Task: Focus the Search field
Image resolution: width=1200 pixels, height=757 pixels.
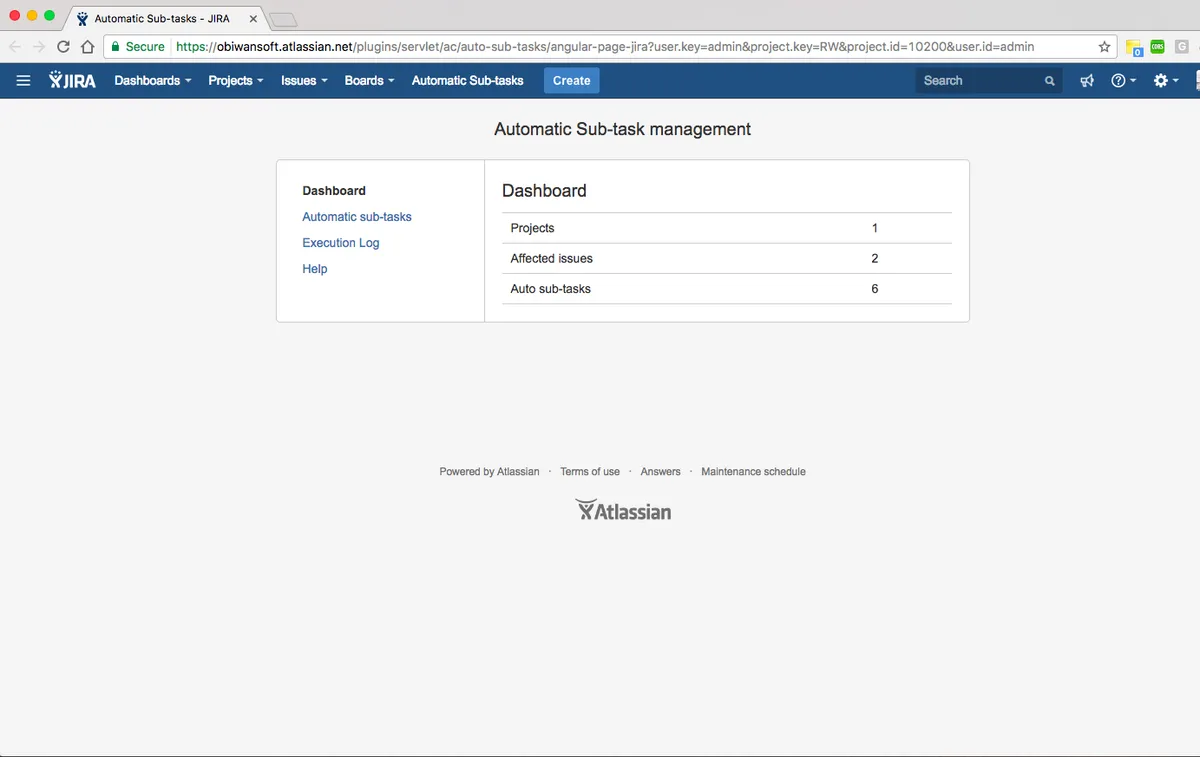Action: pos(988,81)
